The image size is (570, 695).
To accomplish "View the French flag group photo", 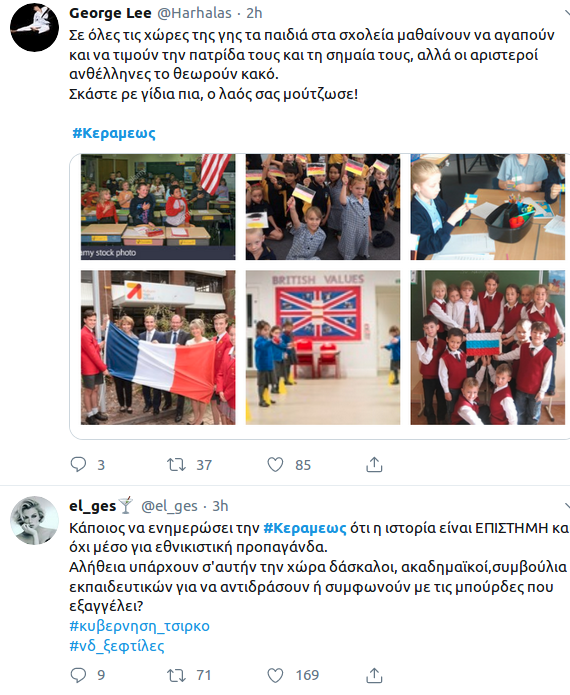I will click(x=158, y=348).
